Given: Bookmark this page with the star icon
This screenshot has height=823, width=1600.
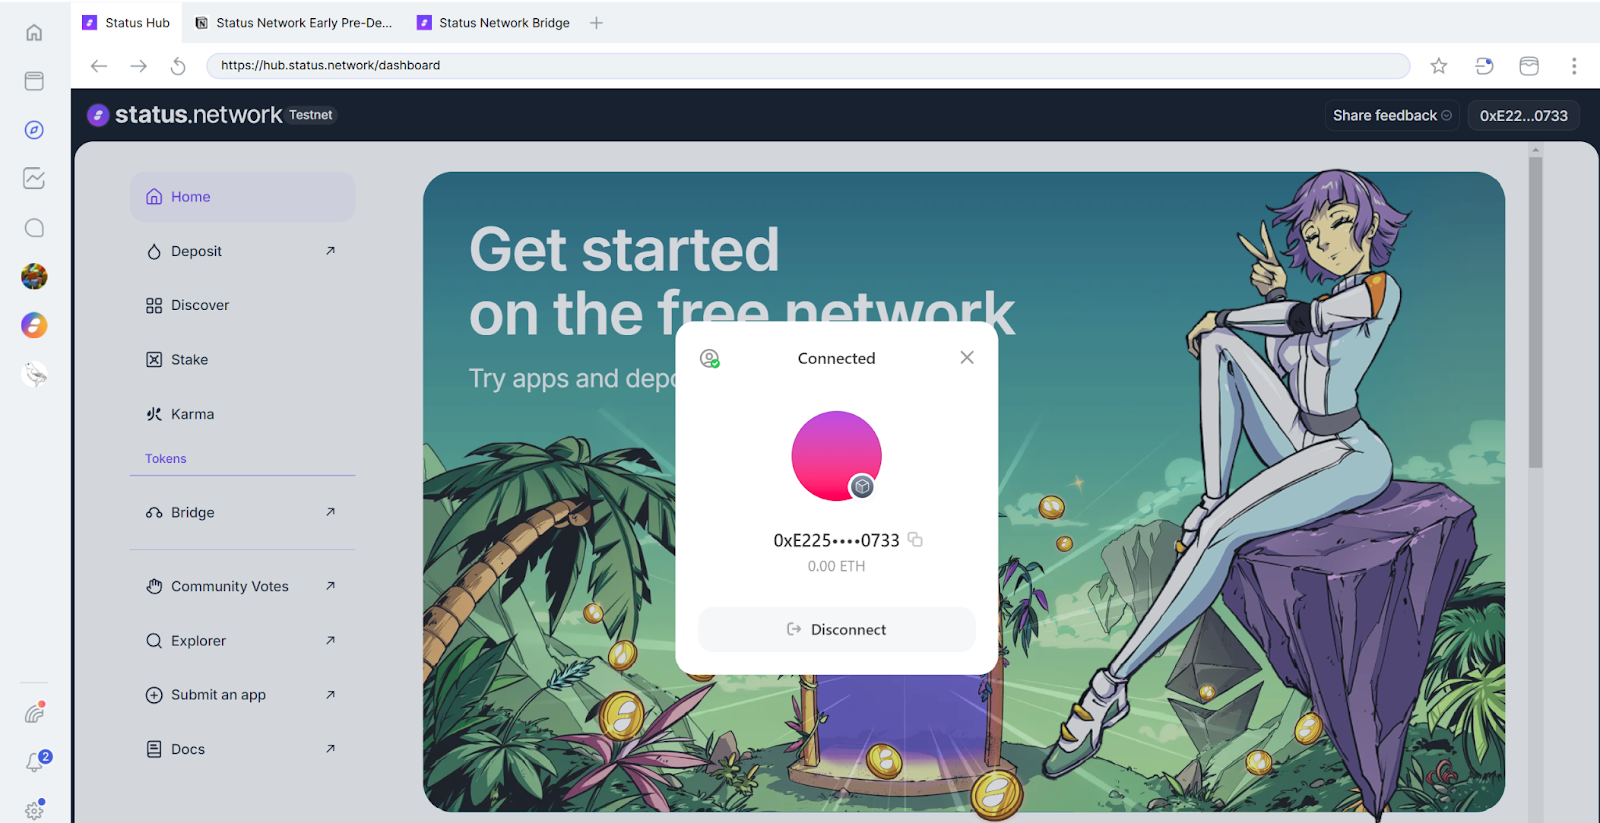Looking at the screenshot, I should pyautogui.click(x=1438, y=66).
